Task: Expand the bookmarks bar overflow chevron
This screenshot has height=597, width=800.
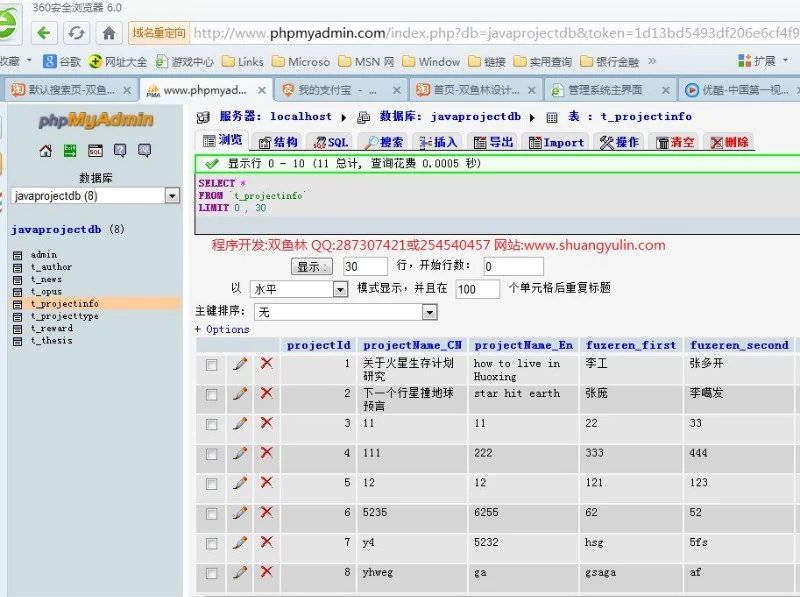Action: pos(652,61)
